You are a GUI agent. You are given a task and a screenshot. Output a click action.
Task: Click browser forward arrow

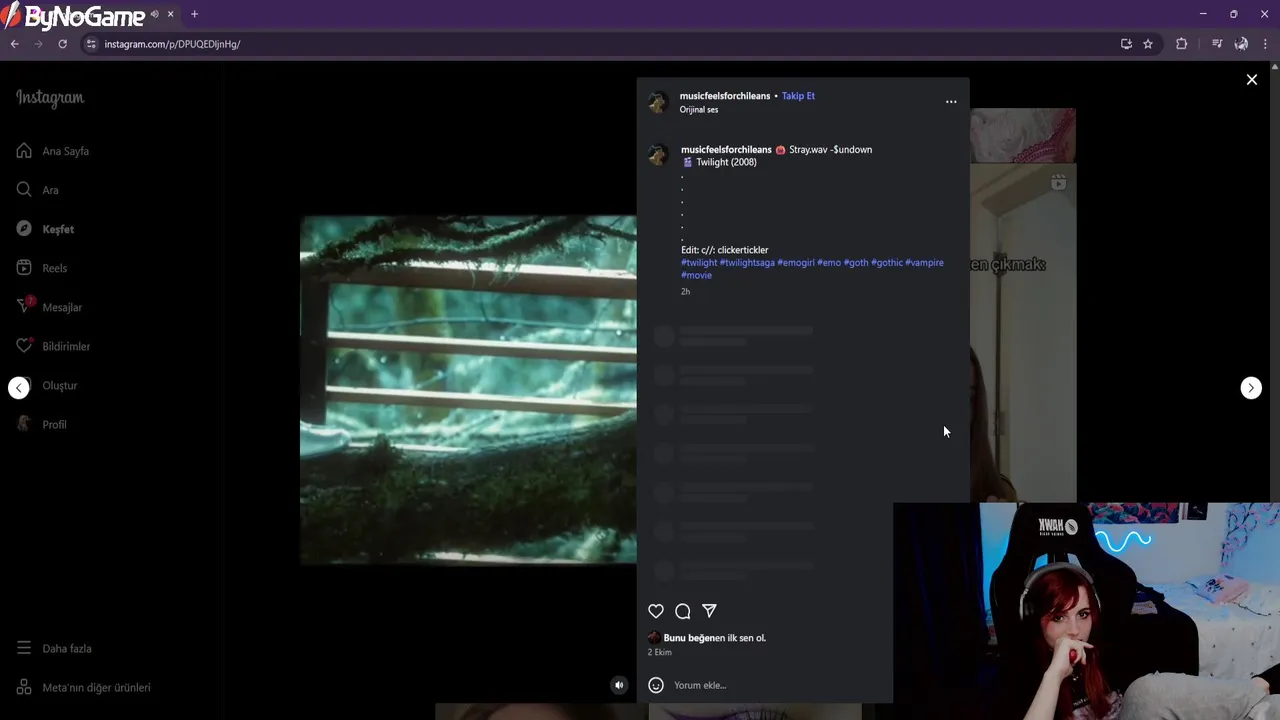coord(39,44)
